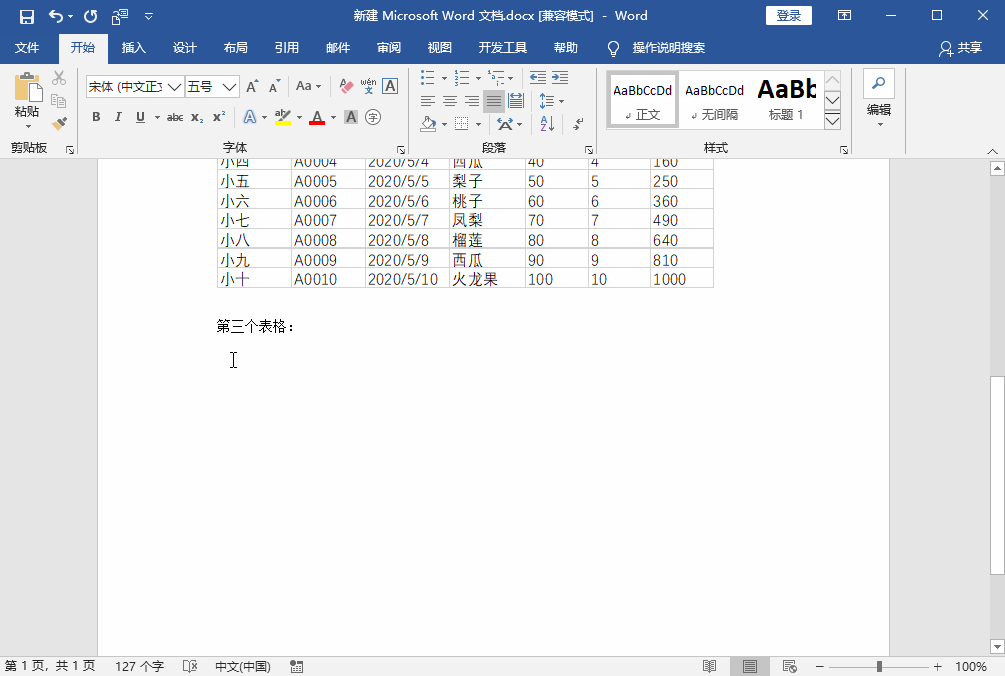Open the font size dropdown 五号
This screenshot has height=676, width=1005.
(x=229, y=87)
